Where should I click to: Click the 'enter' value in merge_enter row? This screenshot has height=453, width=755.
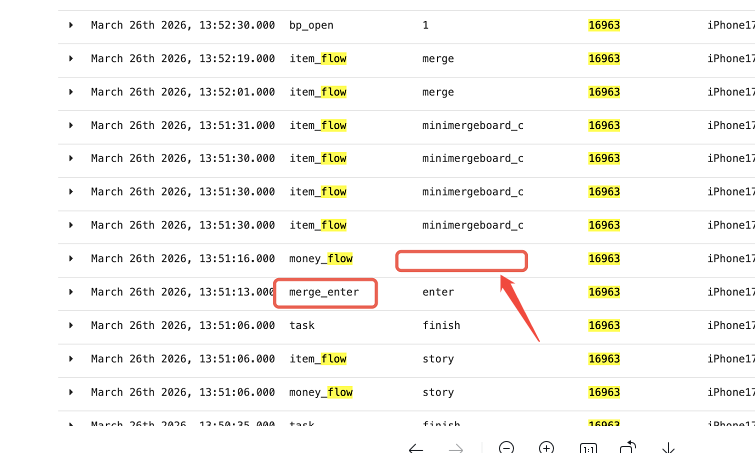(x=438, y=292)
